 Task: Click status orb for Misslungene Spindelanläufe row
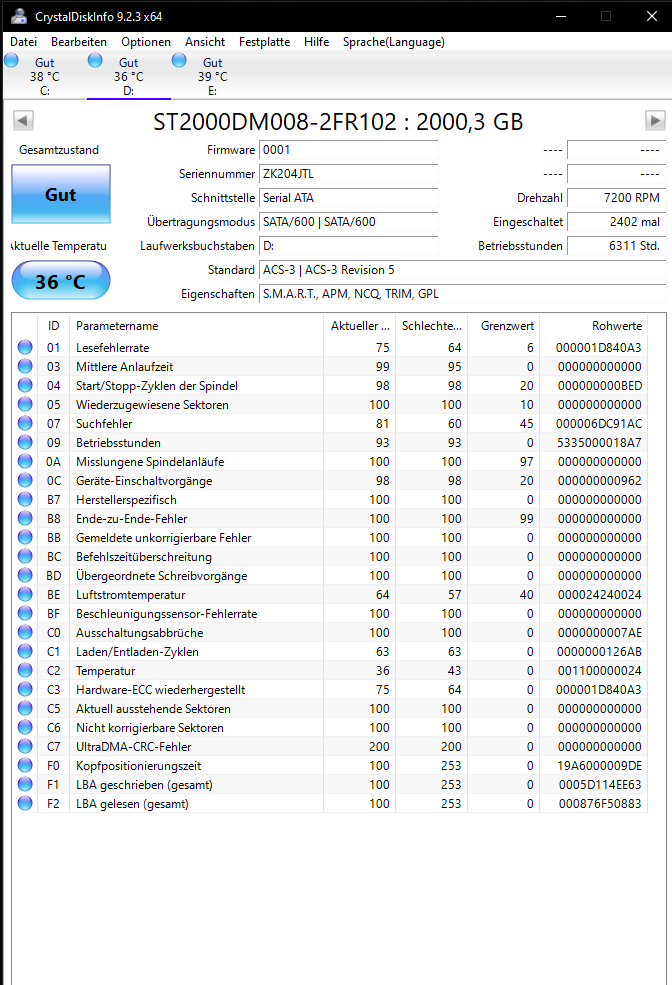point(25,462)
